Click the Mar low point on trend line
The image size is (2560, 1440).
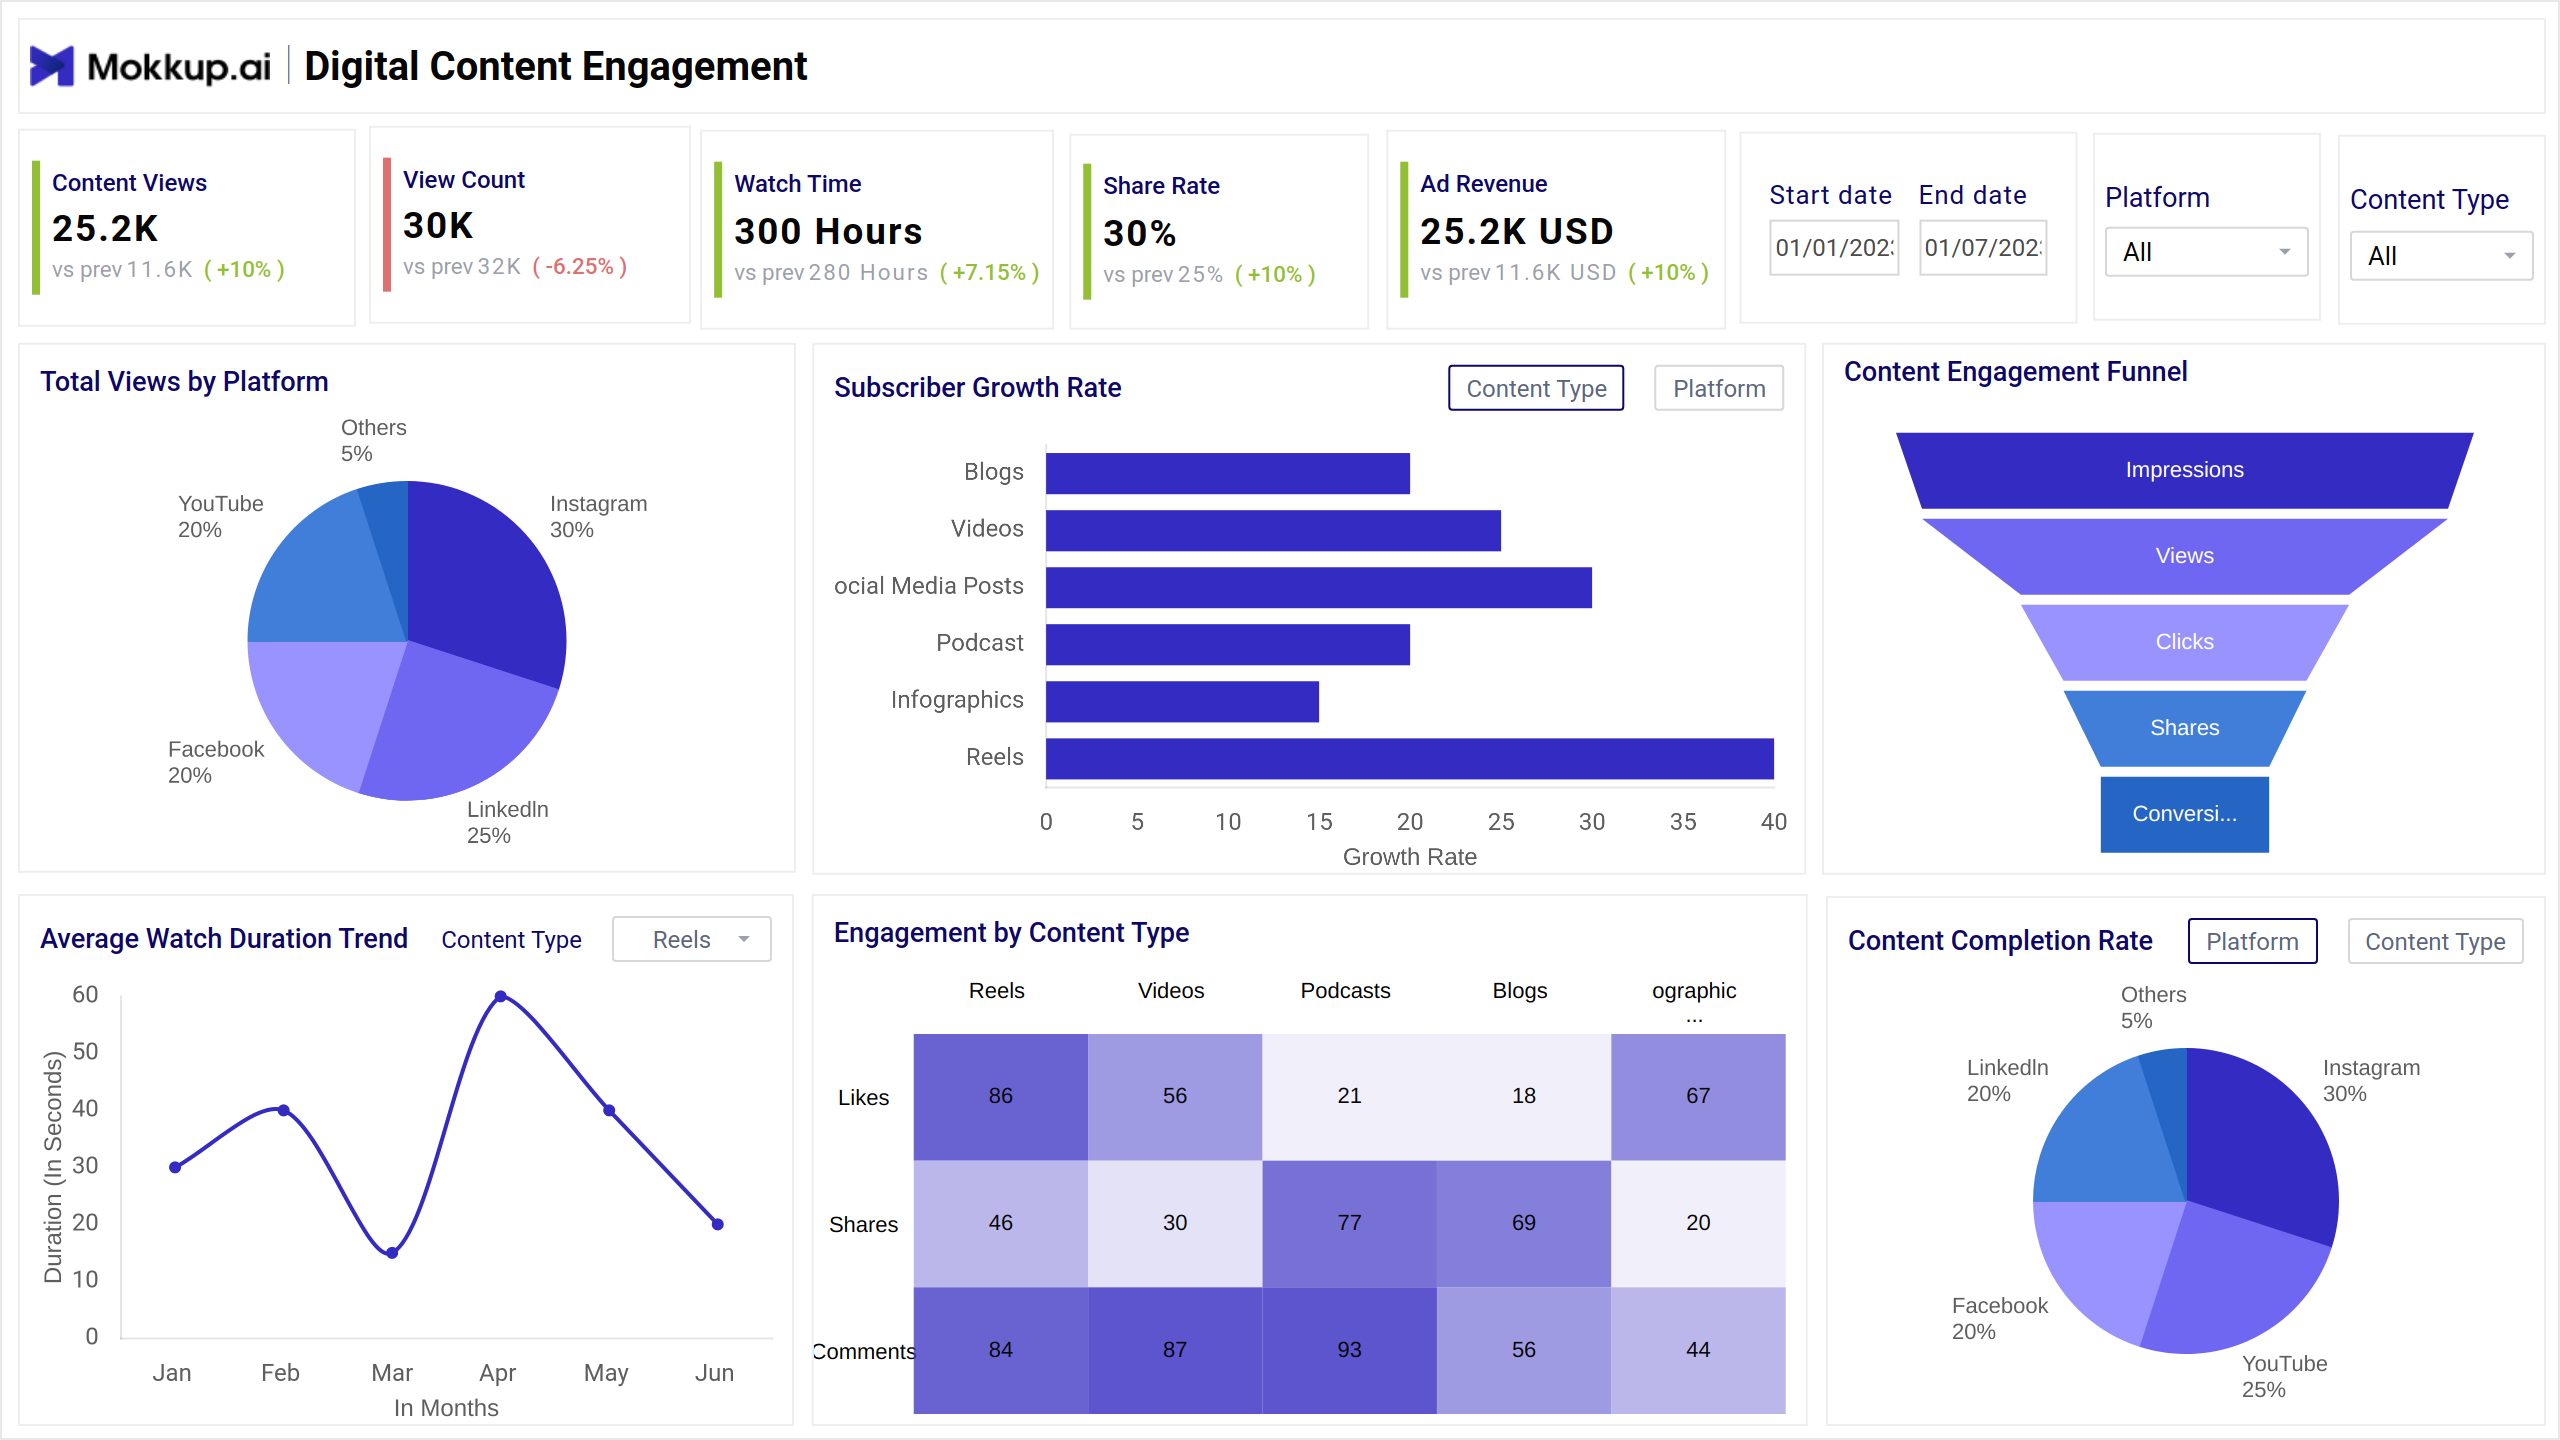click(392, 1253)
